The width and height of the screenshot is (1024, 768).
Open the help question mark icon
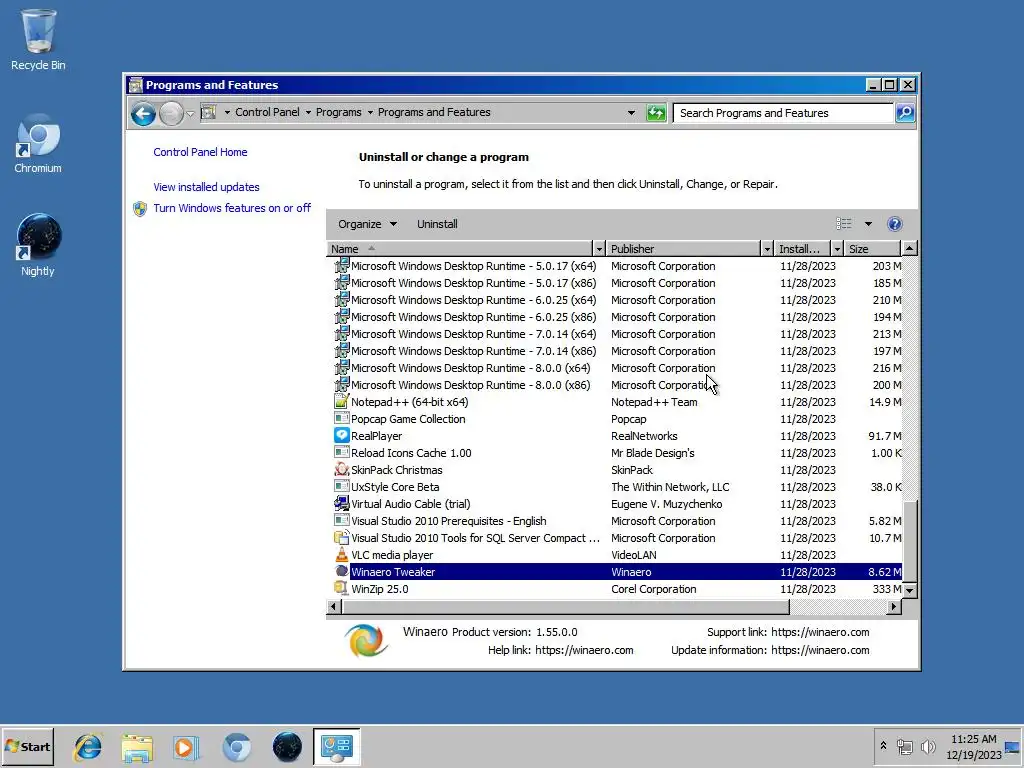(x=894, y=224)
